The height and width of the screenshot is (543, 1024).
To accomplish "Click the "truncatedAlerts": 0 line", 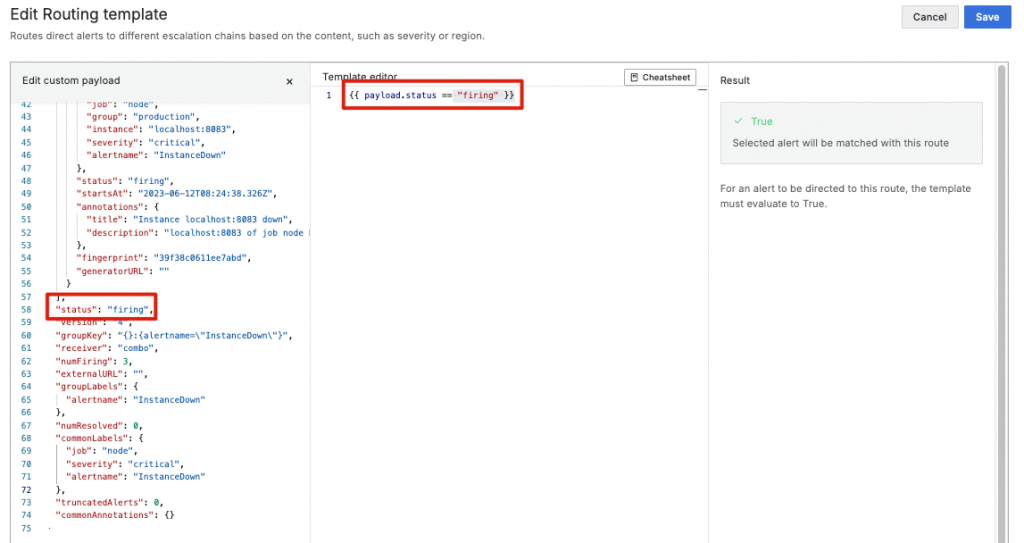I will pos(109,502).
